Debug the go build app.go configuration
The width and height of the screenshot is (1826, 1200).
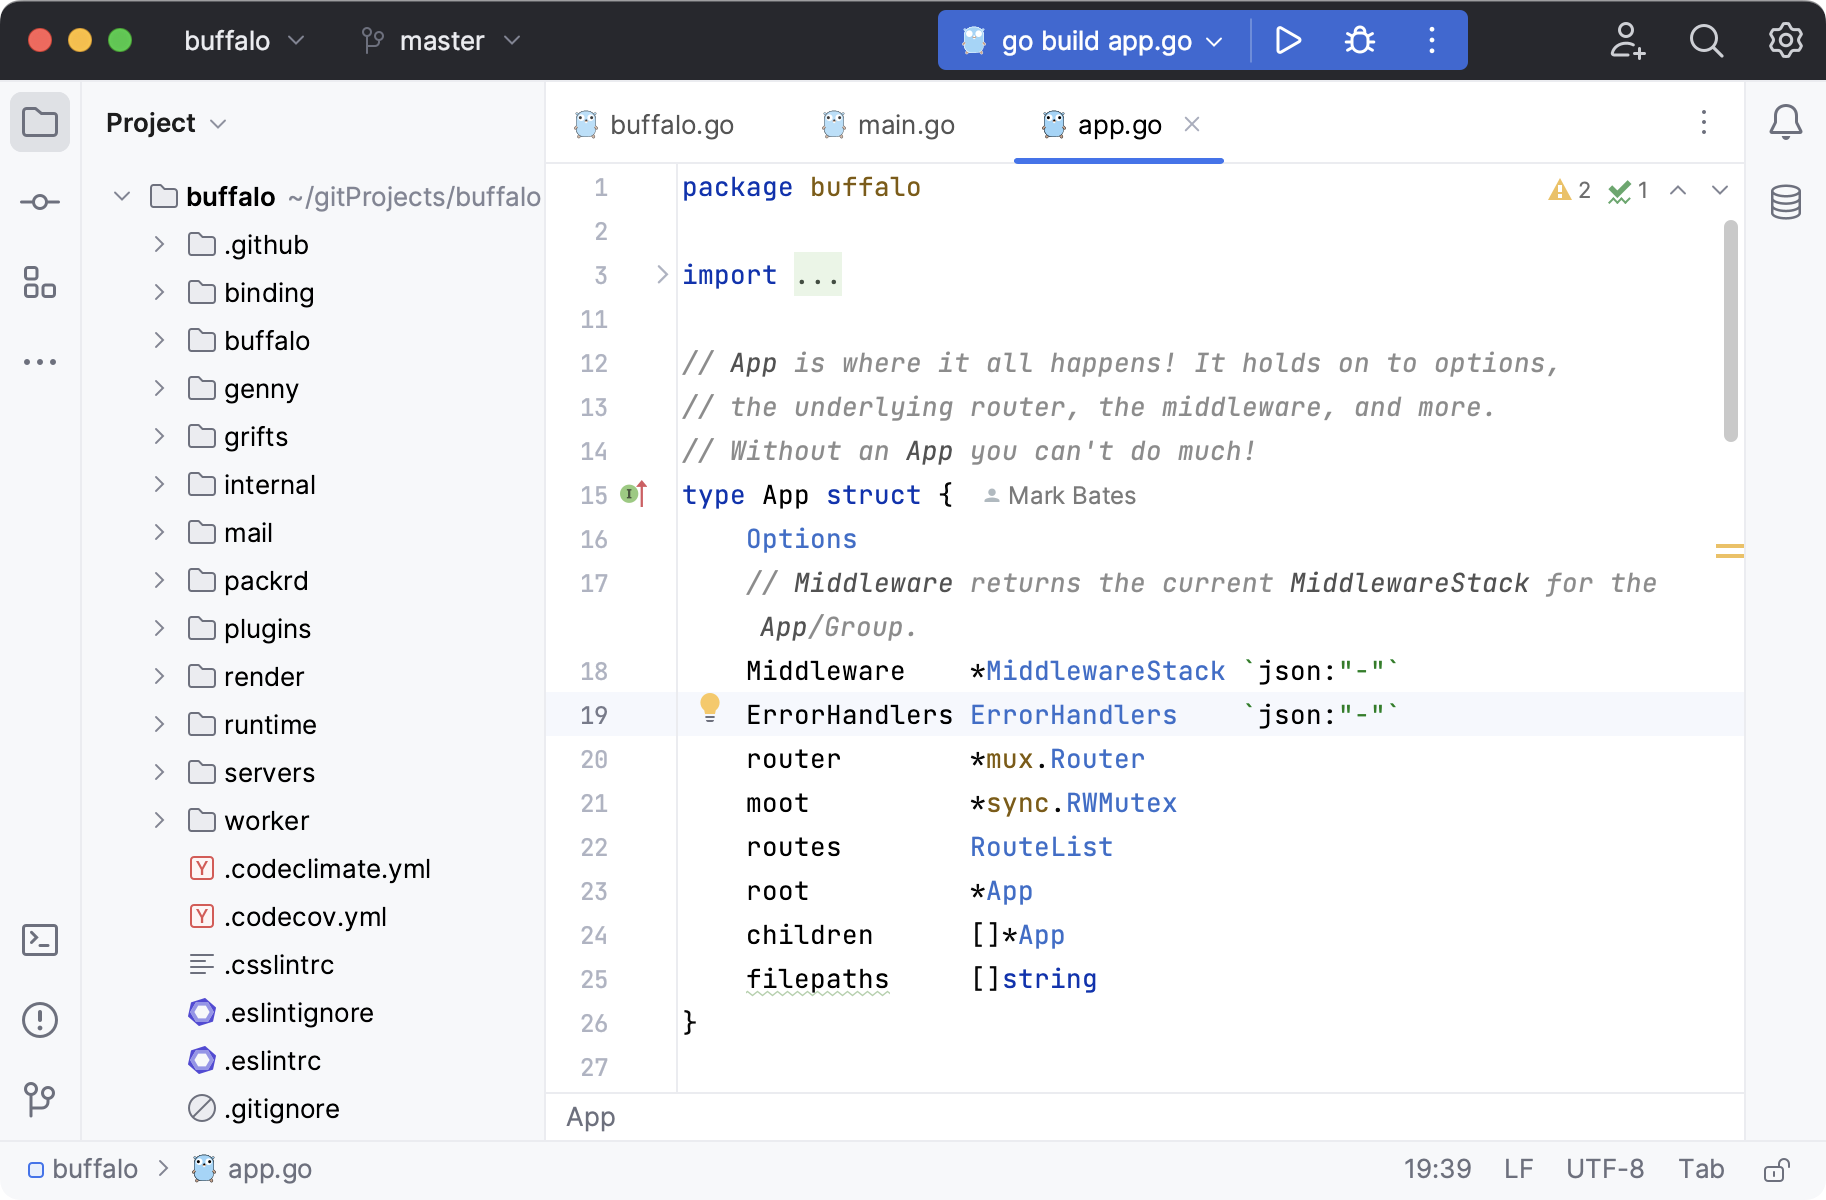point(1360,40)
